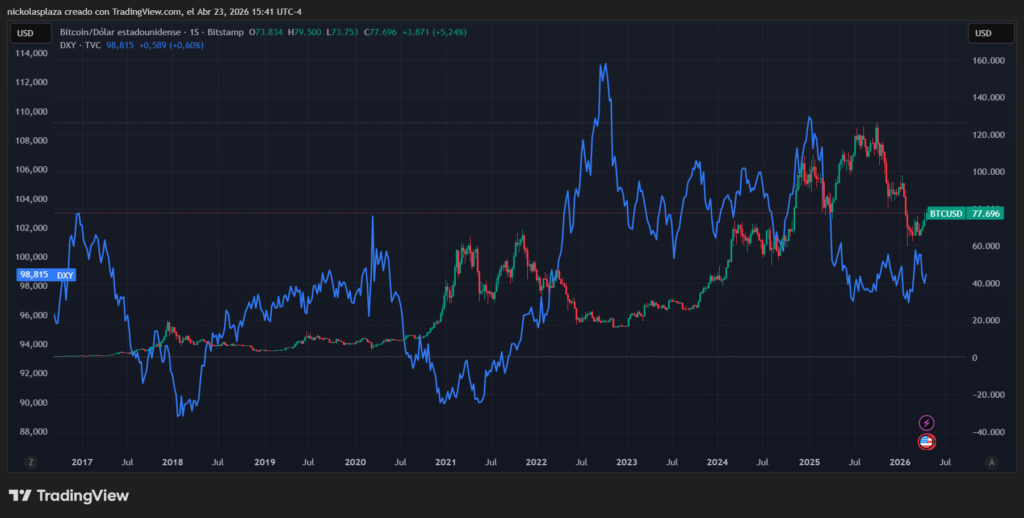Click the header text mentioning TradingView.com
The image size is (1024, 518).
click(x=154, y=12)
